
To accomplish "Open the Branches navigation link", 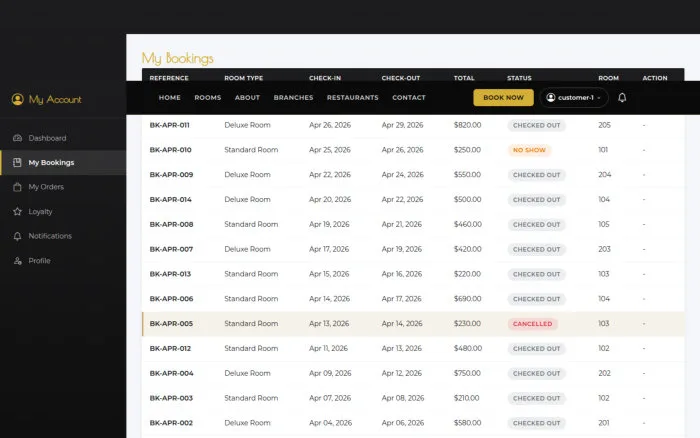I will coord(293,97).
